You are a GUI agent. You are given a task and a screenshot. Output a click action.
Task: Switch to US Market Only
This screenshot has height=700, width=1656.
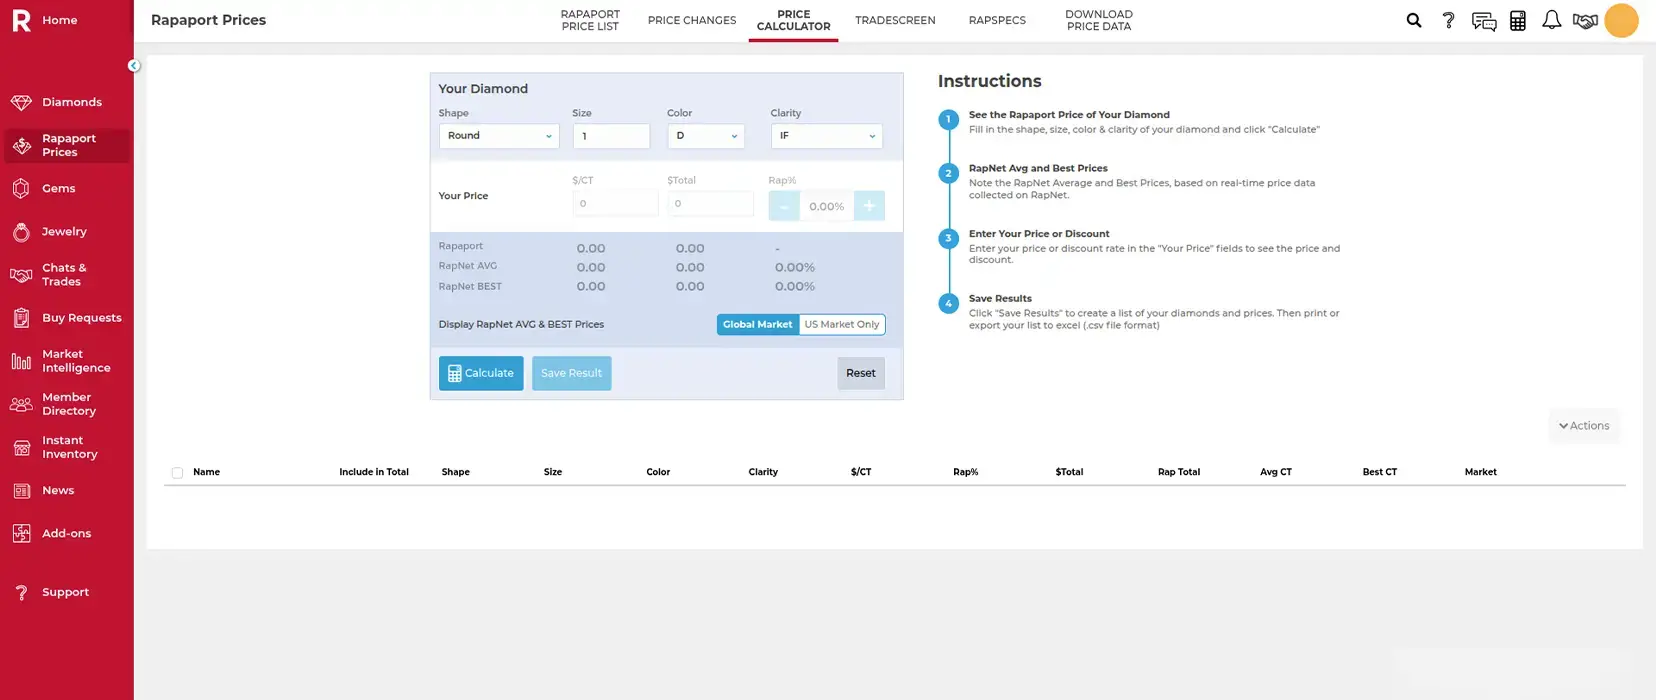click(842, 325)
